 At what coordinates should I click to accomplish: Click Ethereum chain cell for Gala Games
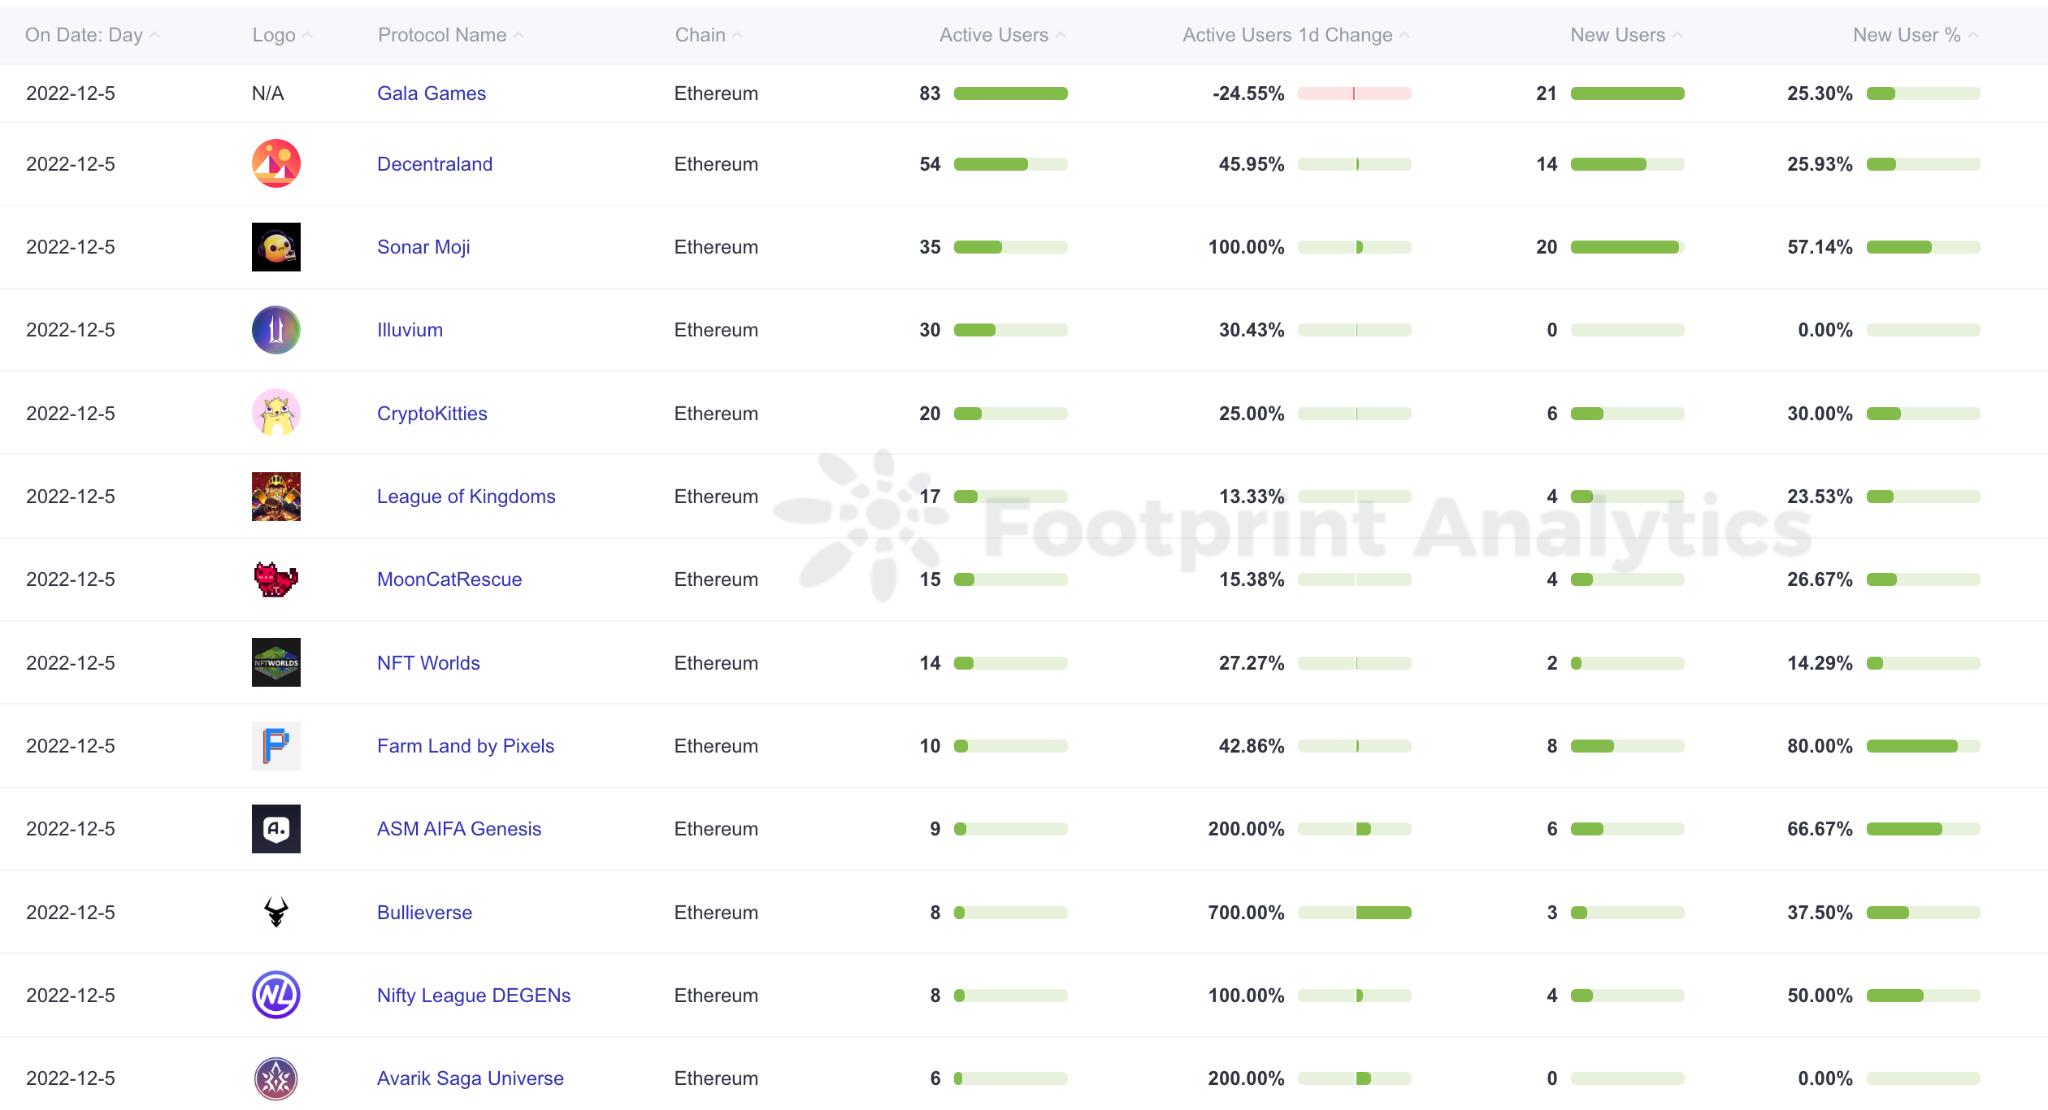716,93
